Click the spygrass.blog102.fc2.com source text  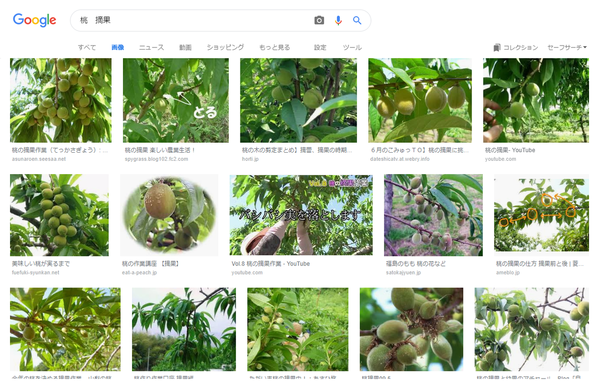pos(156,159)
